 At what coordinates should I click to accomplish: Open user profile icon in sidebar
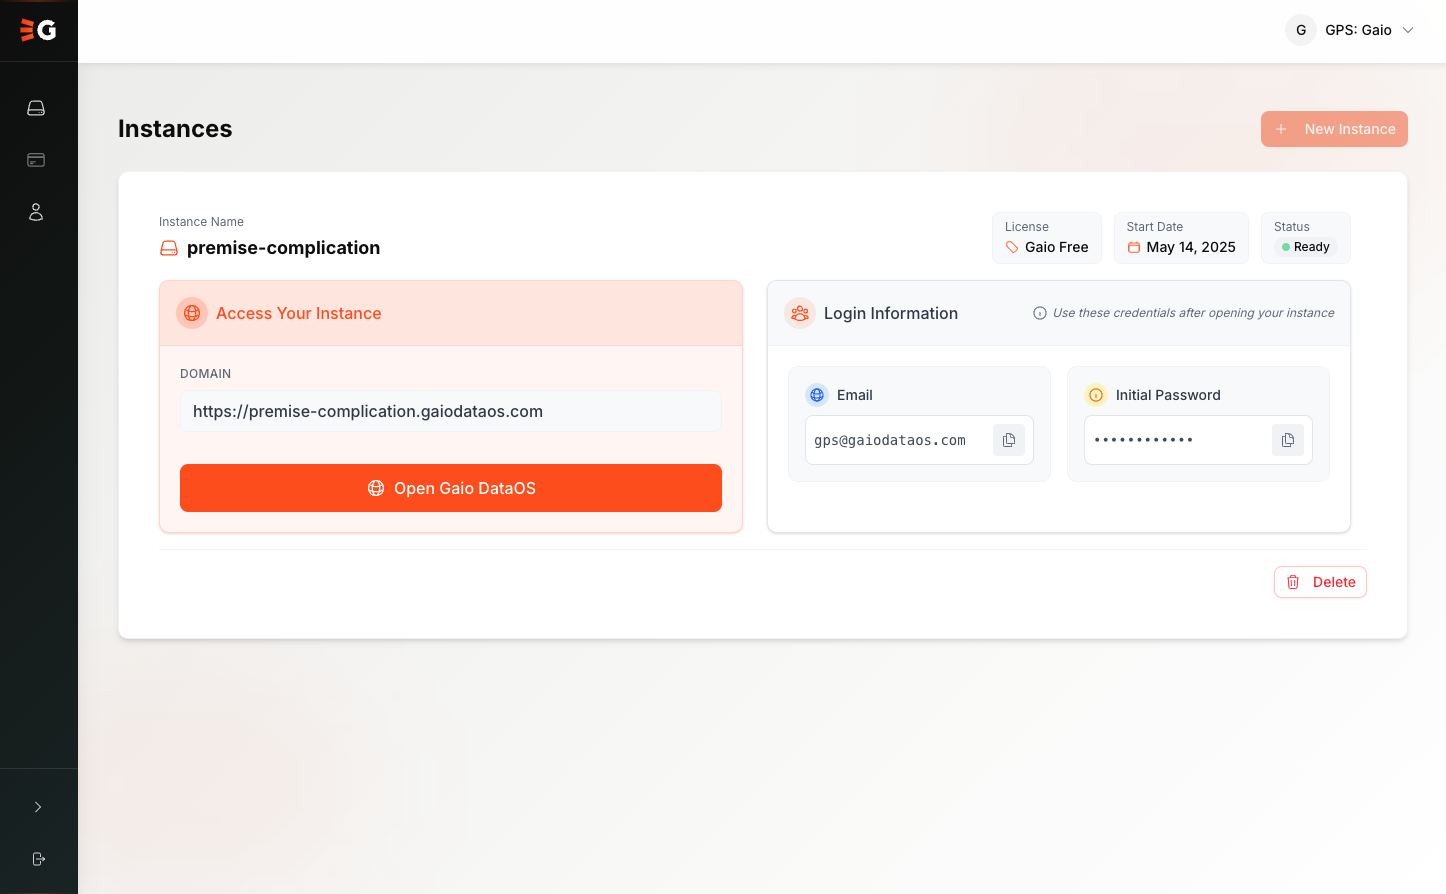[x=36, y=212]
